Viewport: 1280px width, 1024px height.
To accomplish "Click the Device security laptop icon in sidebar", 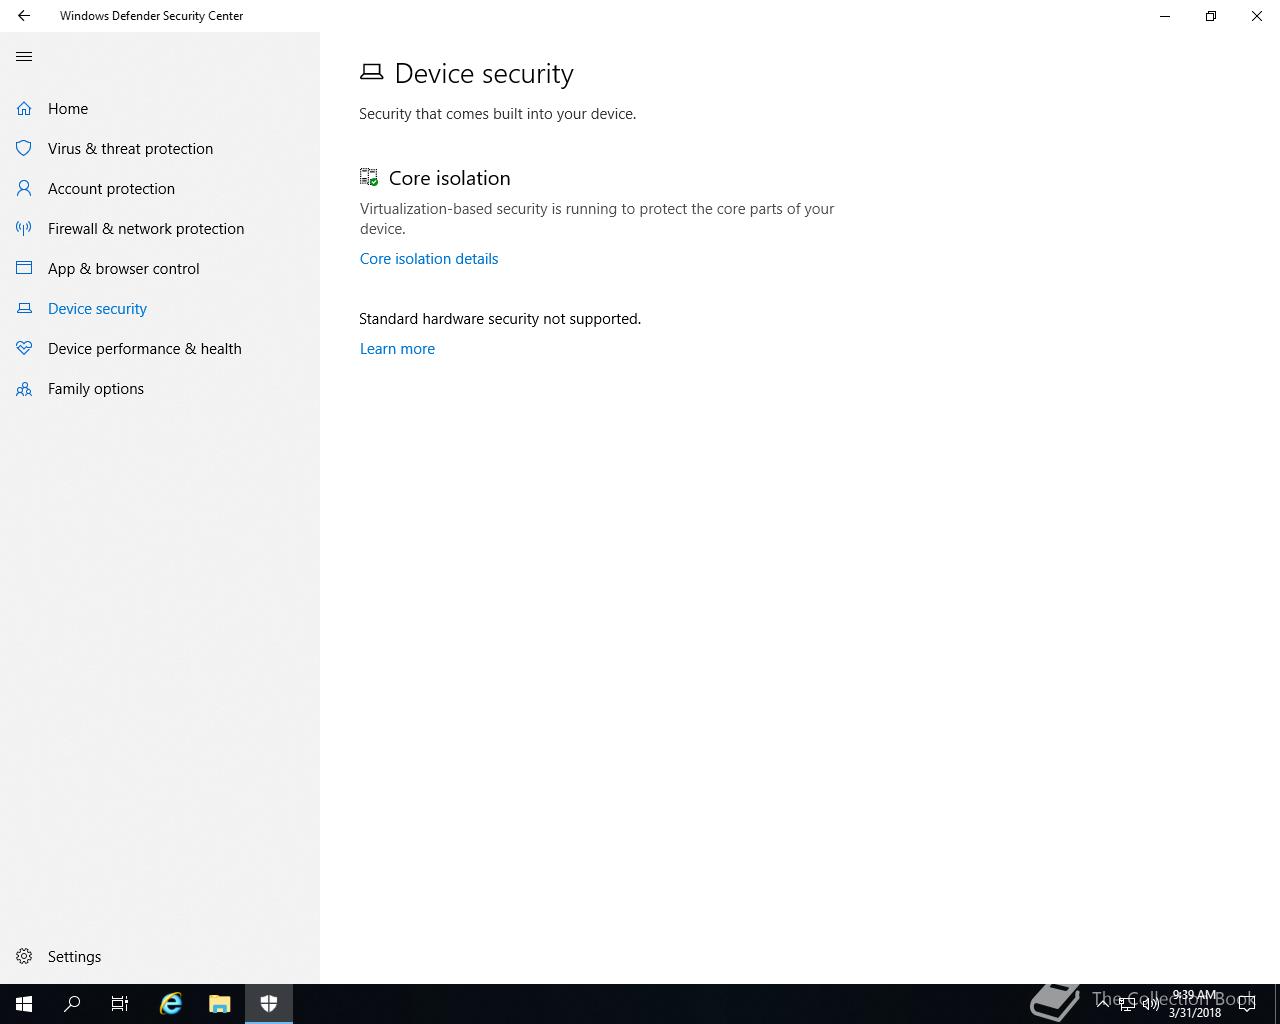I will (x=24, y=308).
